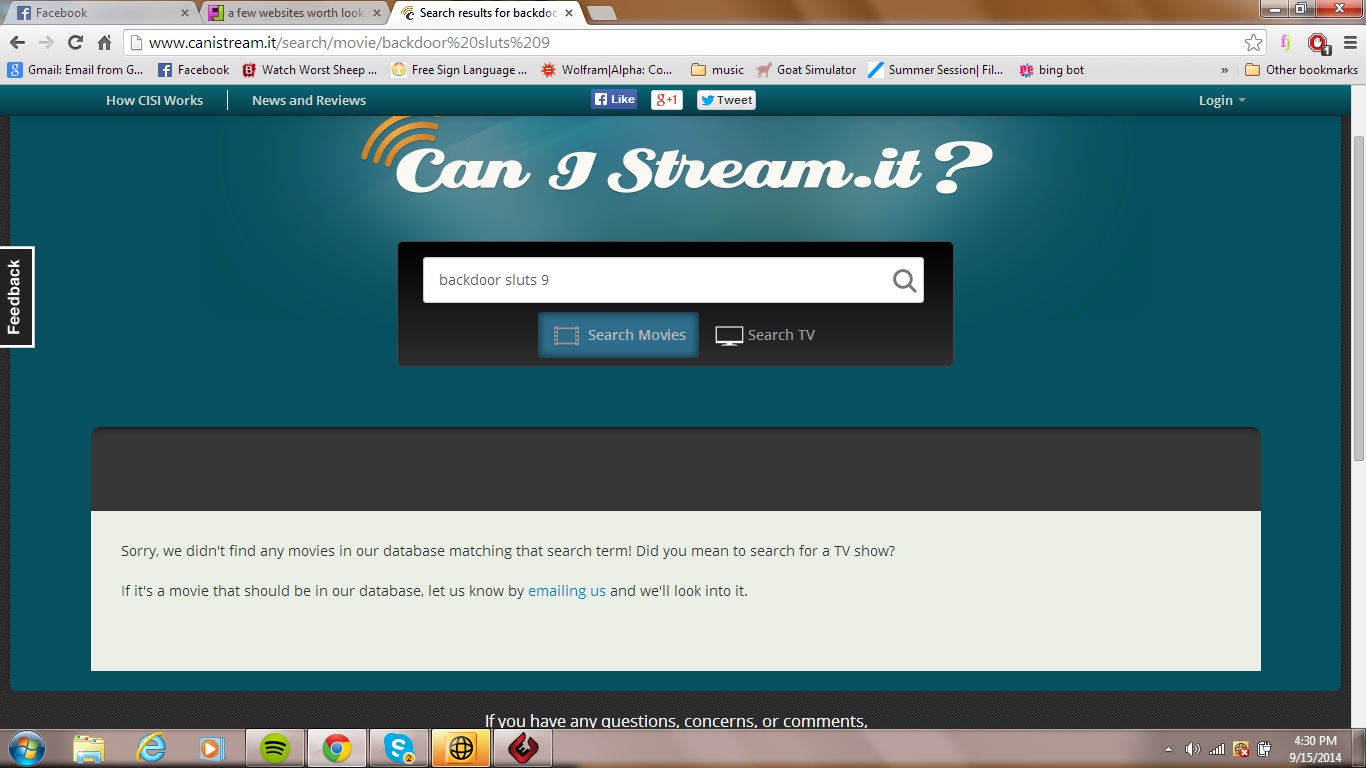Expand the Login dropdown menu
1366x768 pixels.
[x=1221, y=101]
